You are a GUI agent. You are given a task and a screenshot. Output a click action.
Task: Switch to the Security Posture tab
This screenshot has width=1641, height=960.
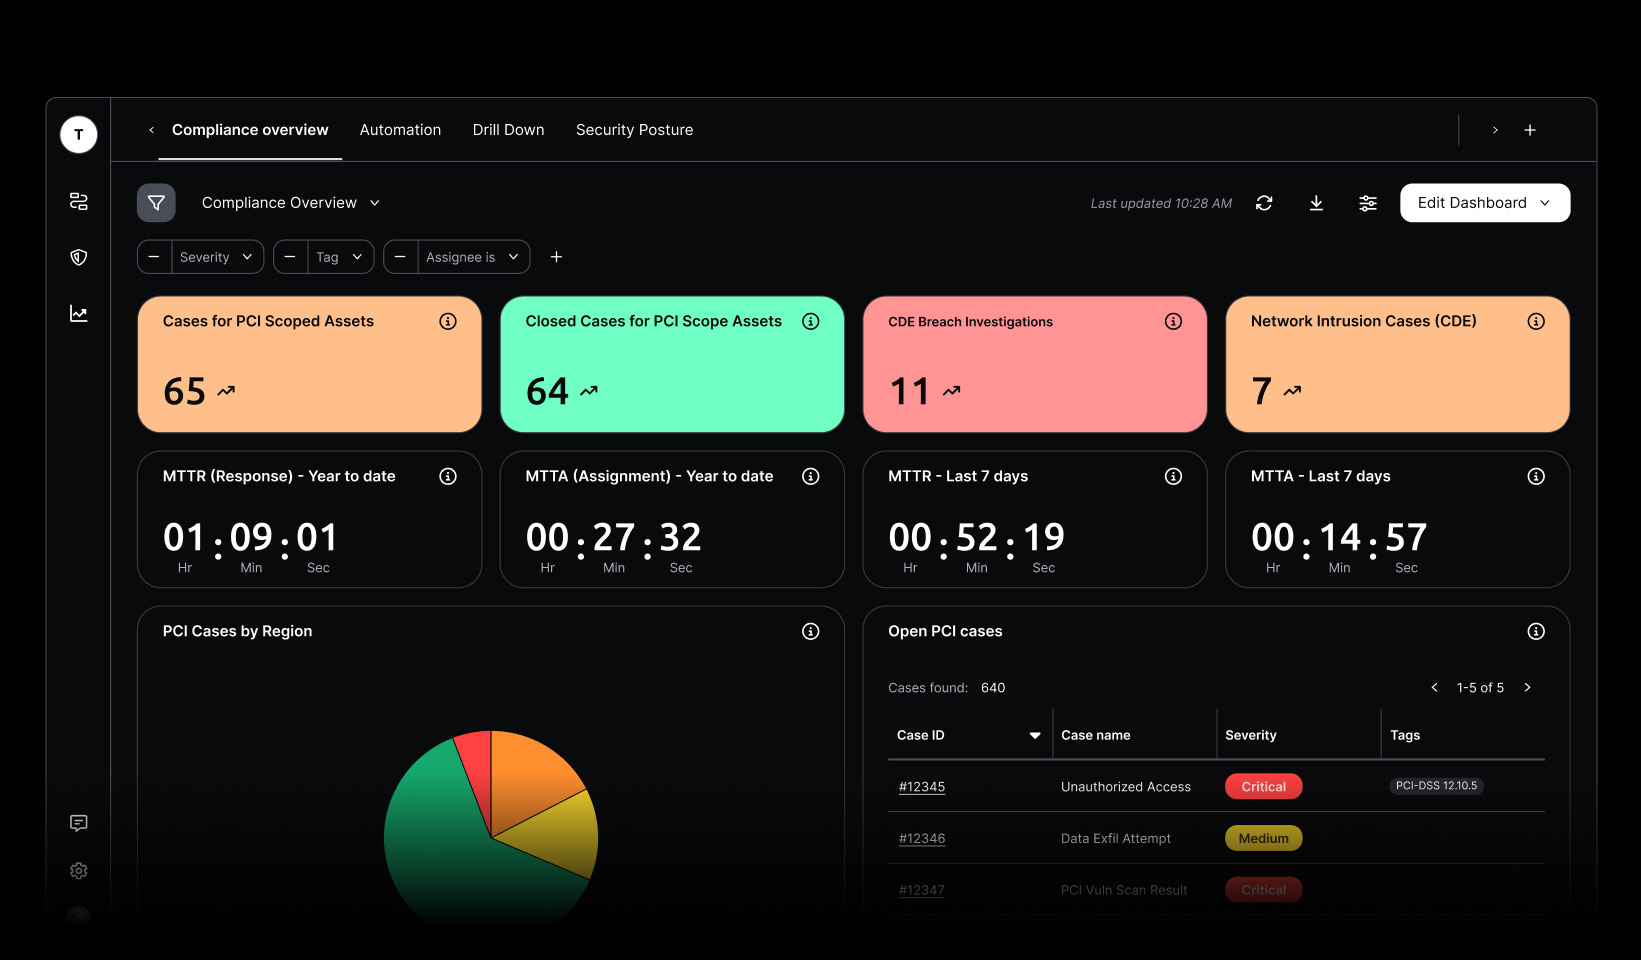click(x=634, y=130)
